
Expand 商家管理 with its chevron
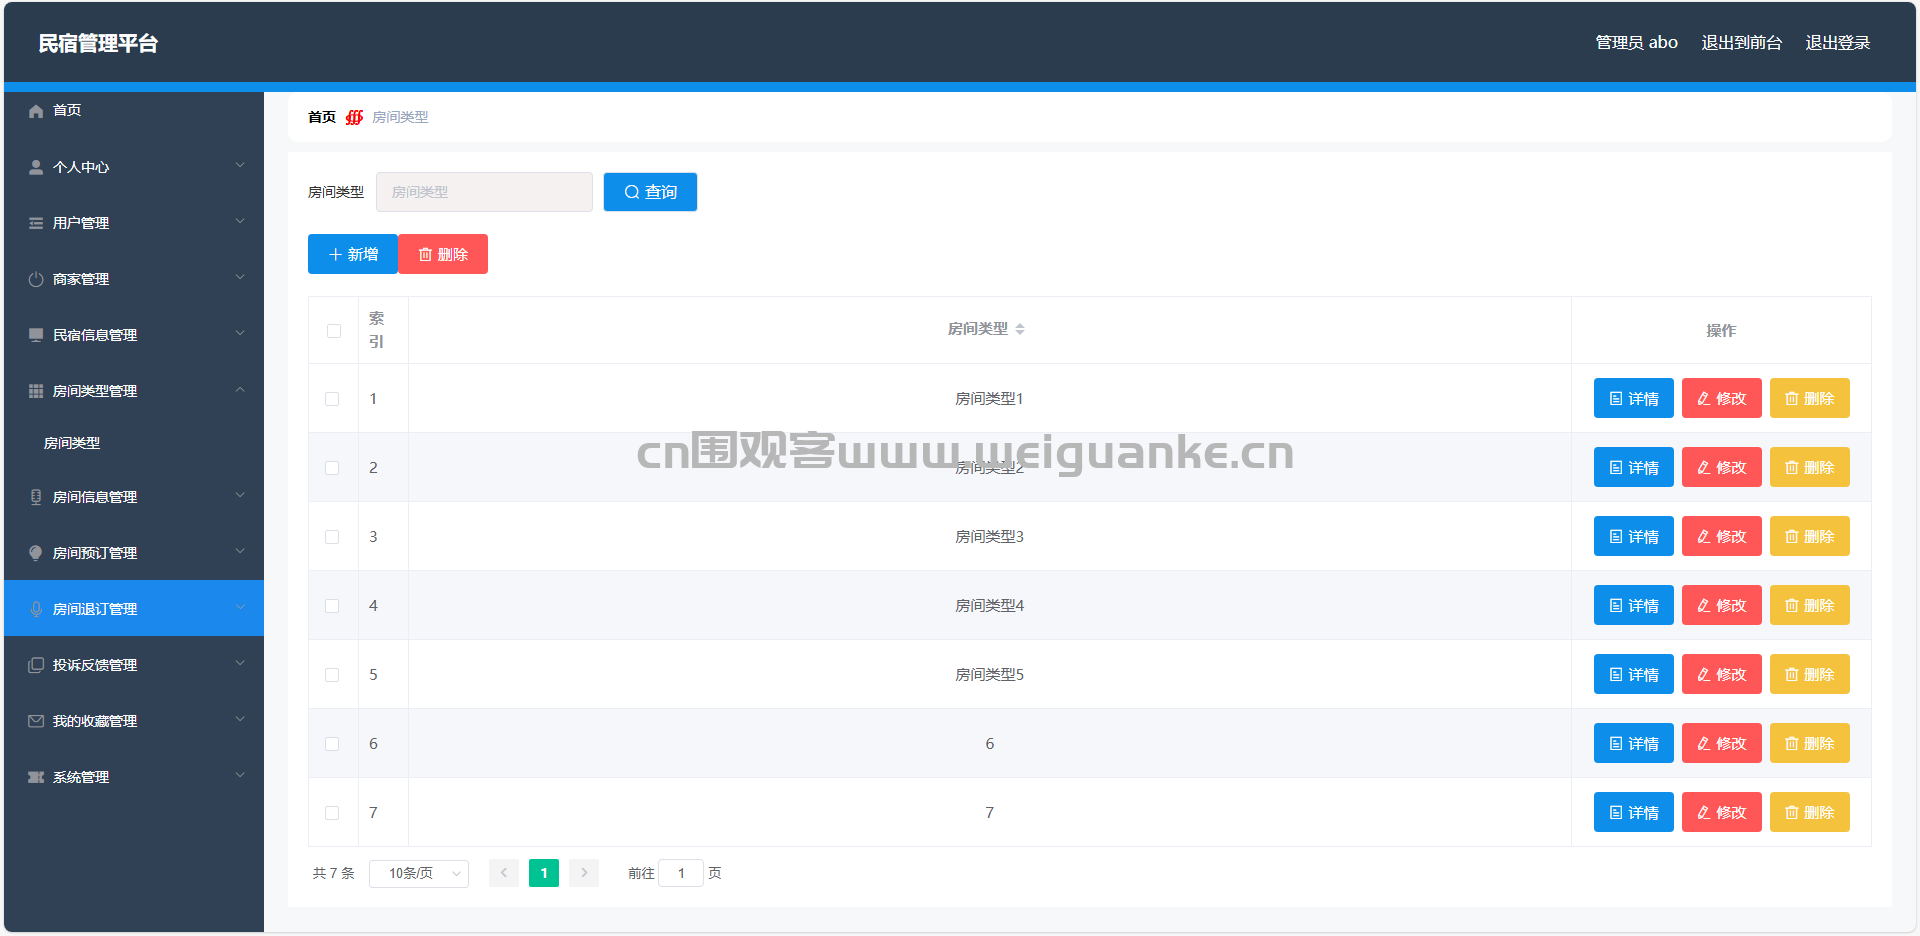point(240,277)
